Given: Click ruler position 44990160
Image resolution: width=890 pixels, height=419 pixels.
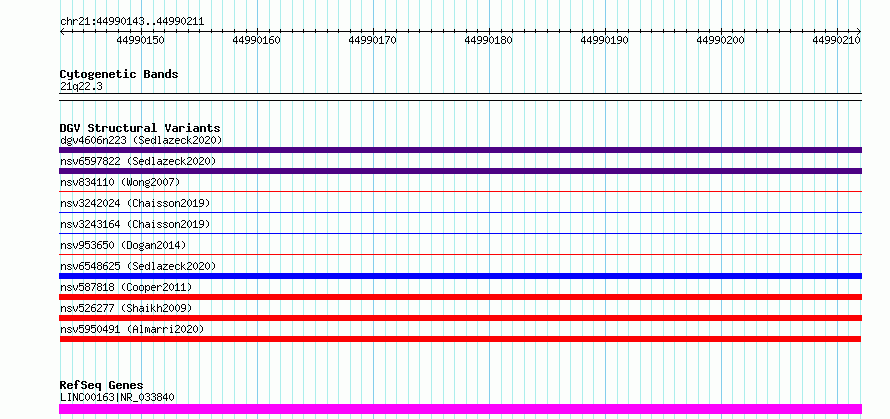Looking at the screenshot, I should (x=257, y=40).
